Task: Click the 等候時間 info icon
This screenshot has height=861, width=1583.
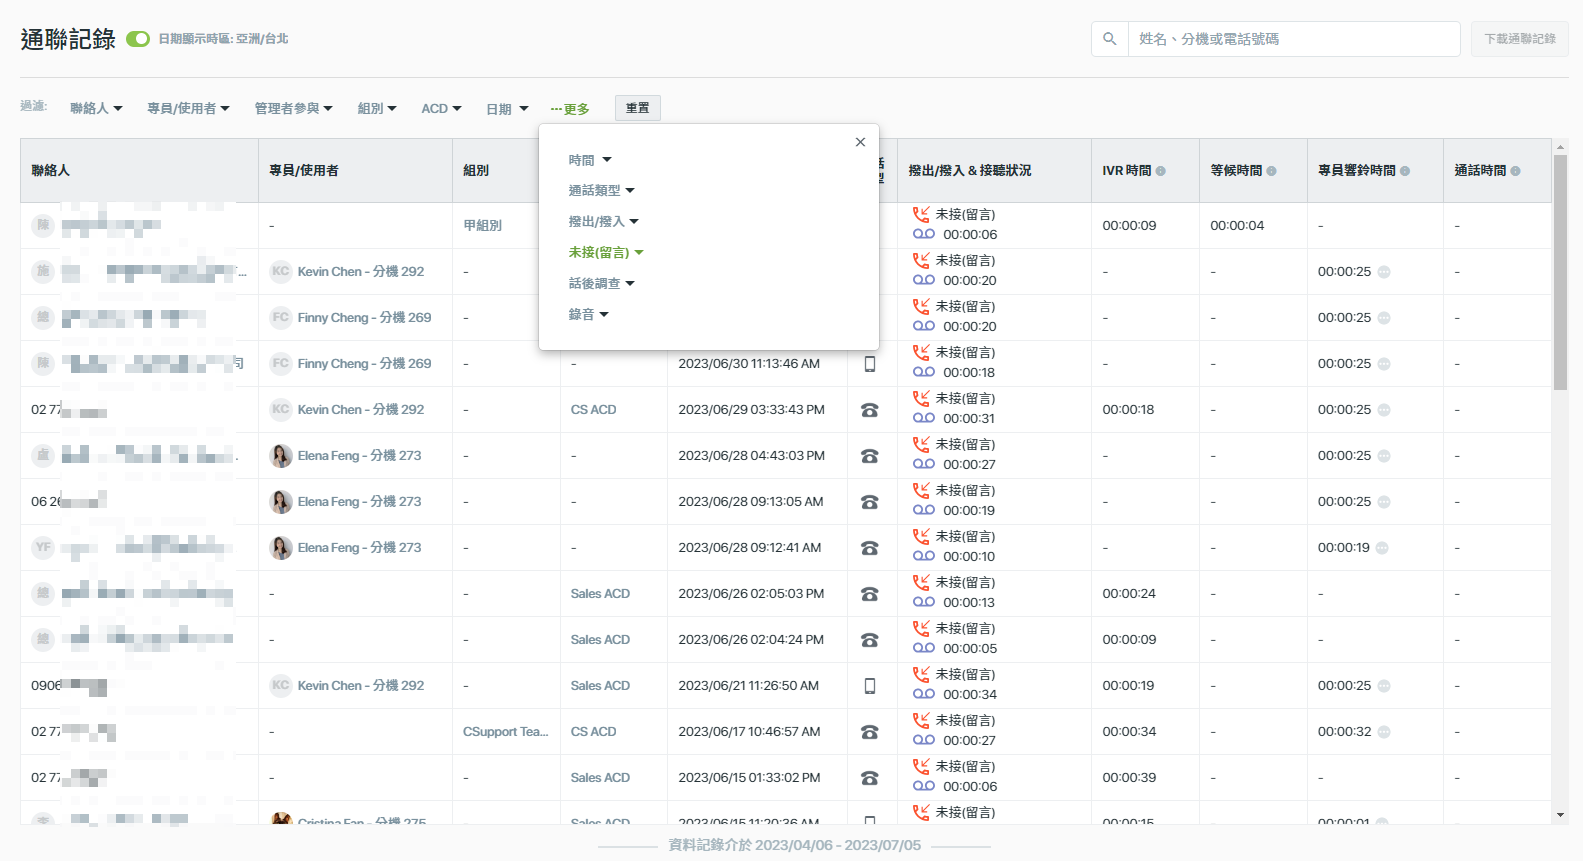Action: click(x=1271, y=171)
